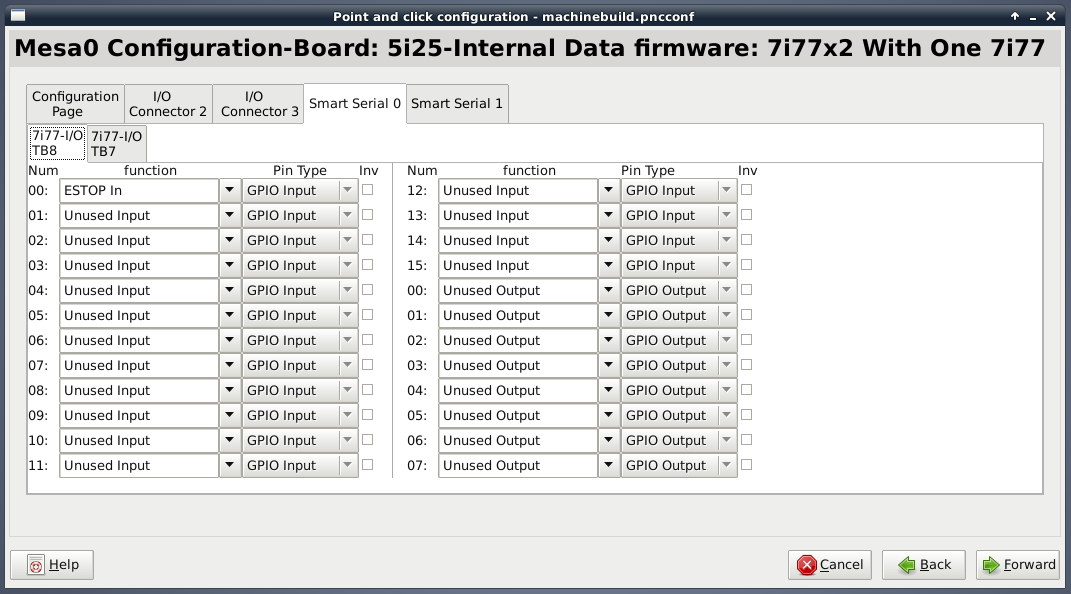Click the function field for output 02

(x=518, y=341)
